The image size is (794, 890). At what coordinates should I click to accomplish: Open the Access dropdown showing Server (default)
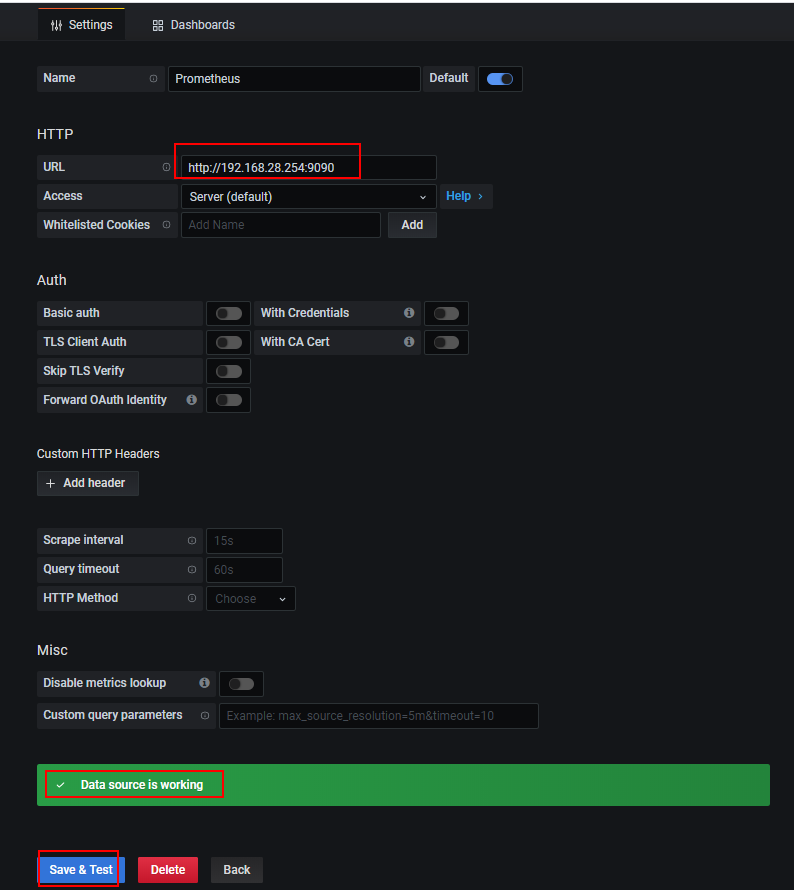coord(308,197)
